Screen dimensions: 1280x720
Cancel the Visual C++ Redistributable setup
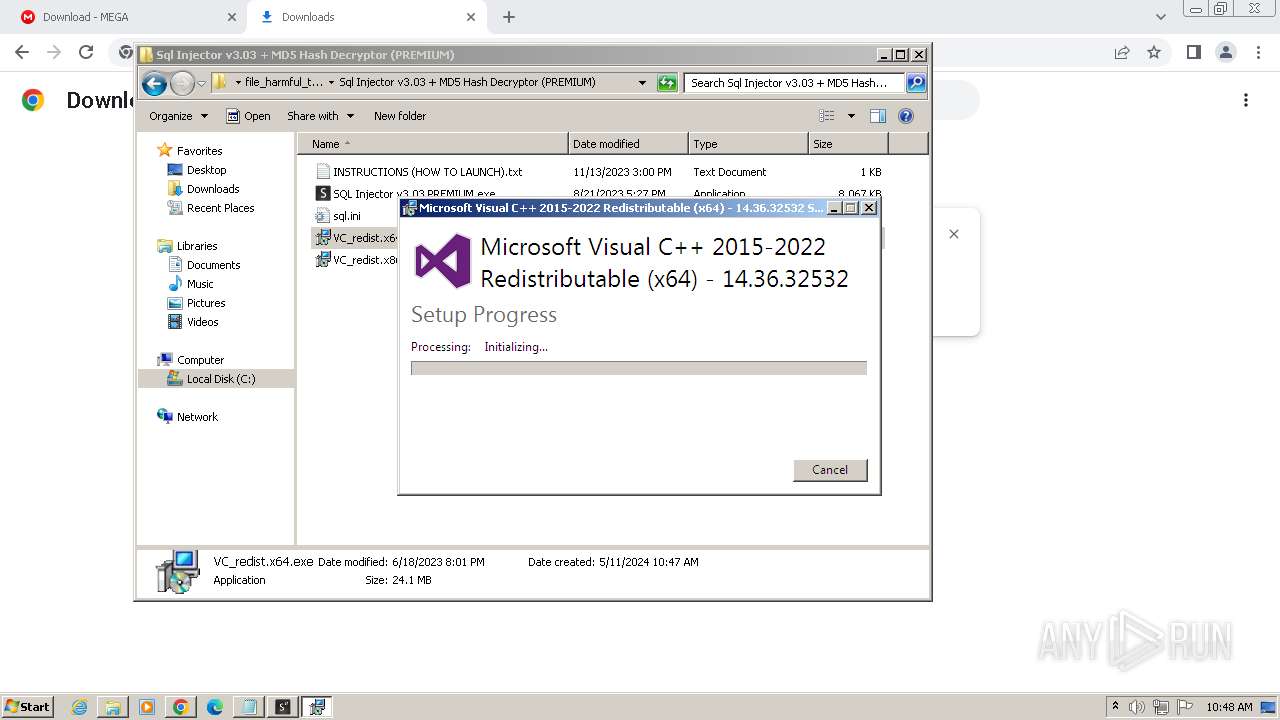tap(830, 470)
